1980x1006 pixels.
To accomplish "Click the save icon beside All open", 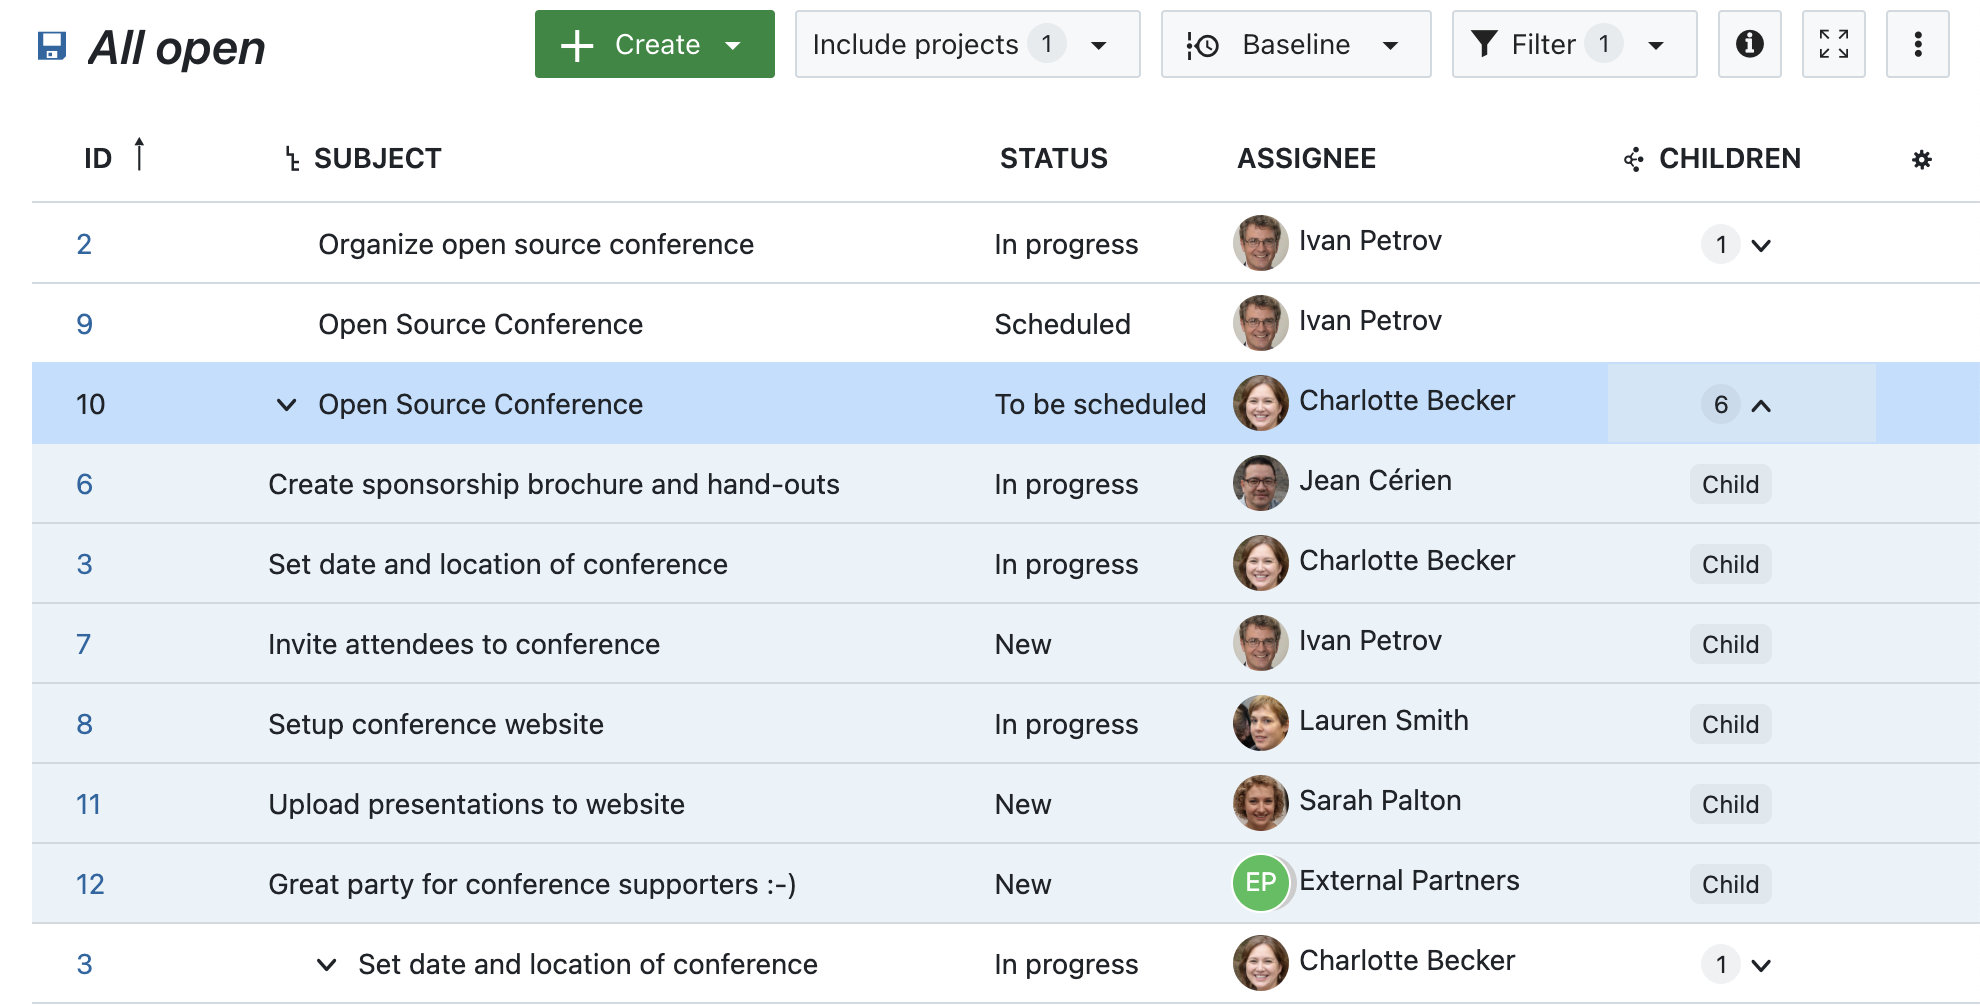I will (x=51, y=46).
